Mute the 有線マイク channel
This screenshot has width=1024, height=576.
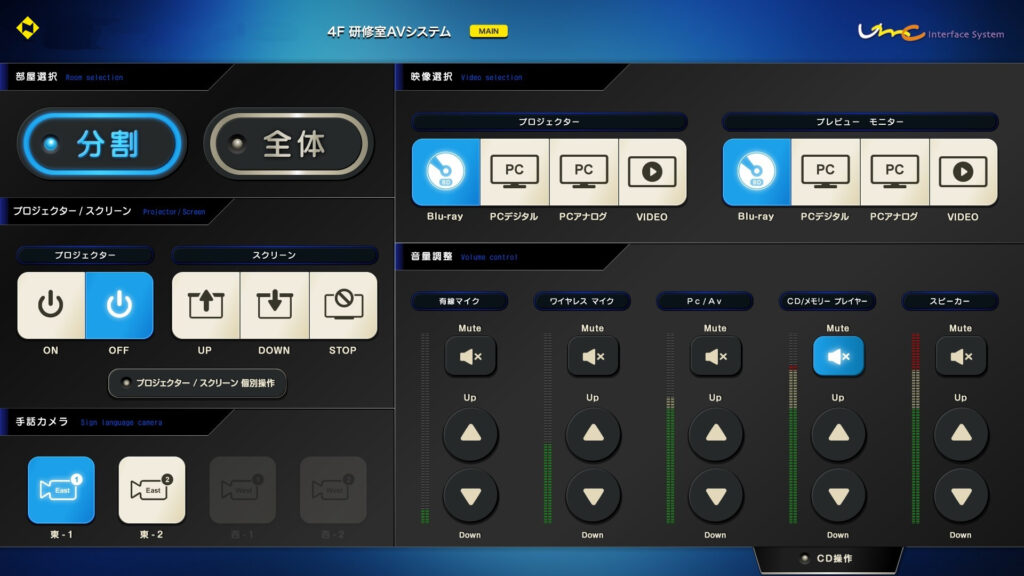click(x=470, y=356)
